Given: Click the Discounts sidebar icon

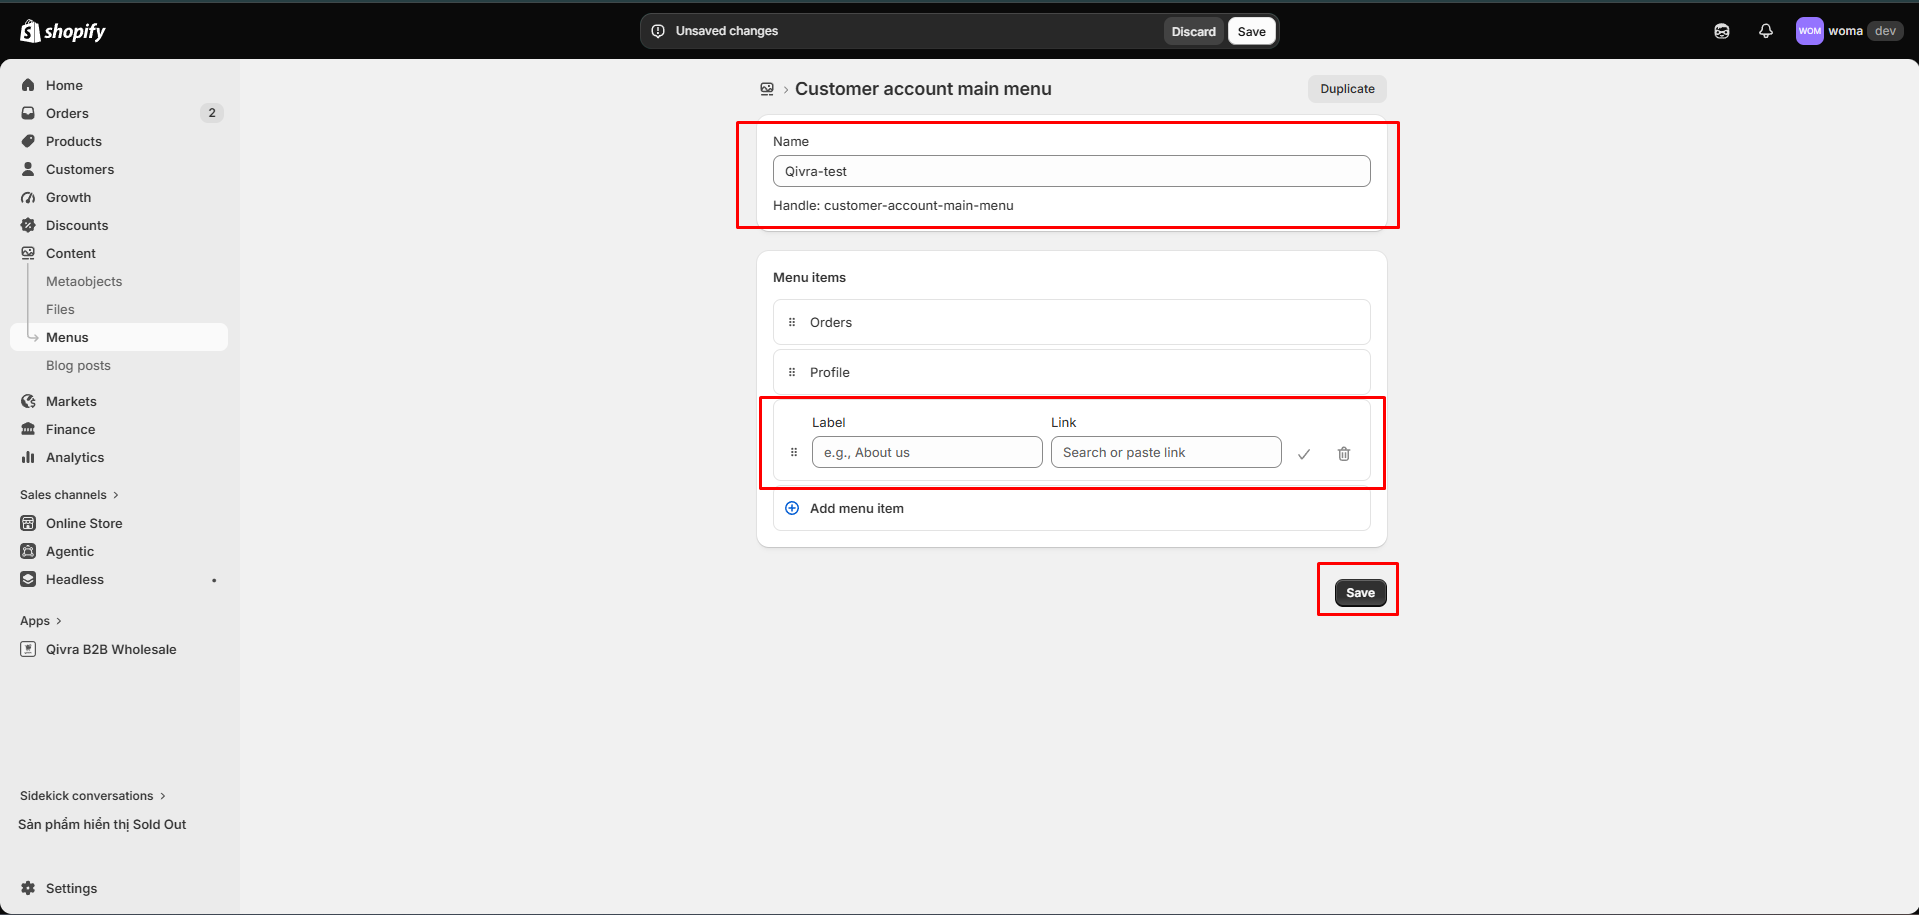Looking at the screenshot, I should [28, 225].
